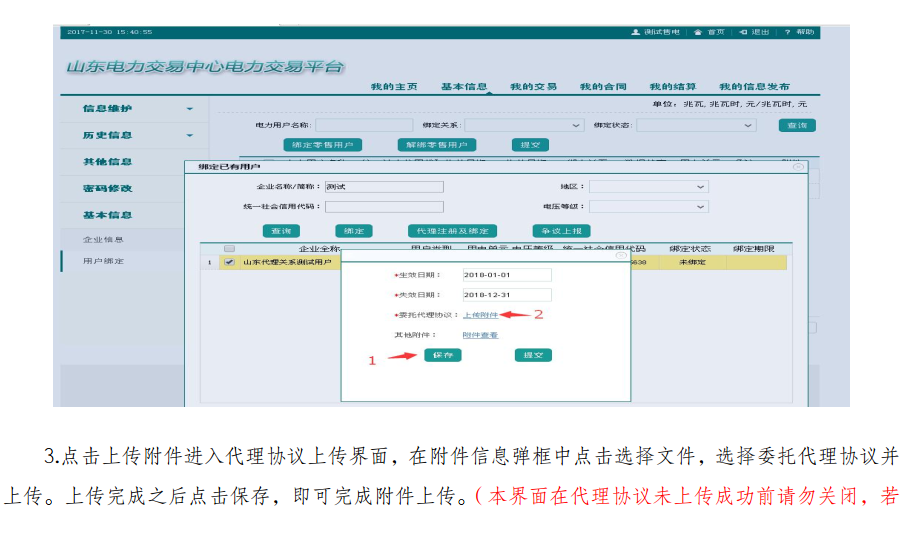903x554 pixels.
Task: Select 企业信息 in the sidebar
Action: pos(103,240)
